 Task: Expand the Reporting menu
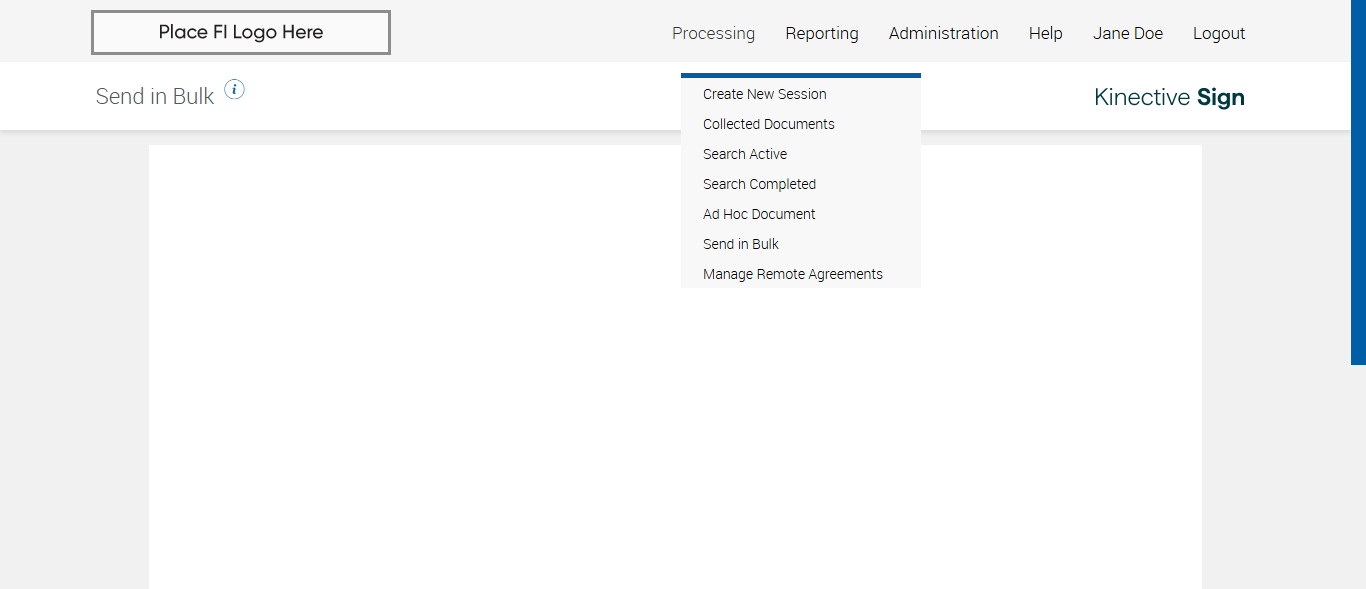(x=821, y=33)
